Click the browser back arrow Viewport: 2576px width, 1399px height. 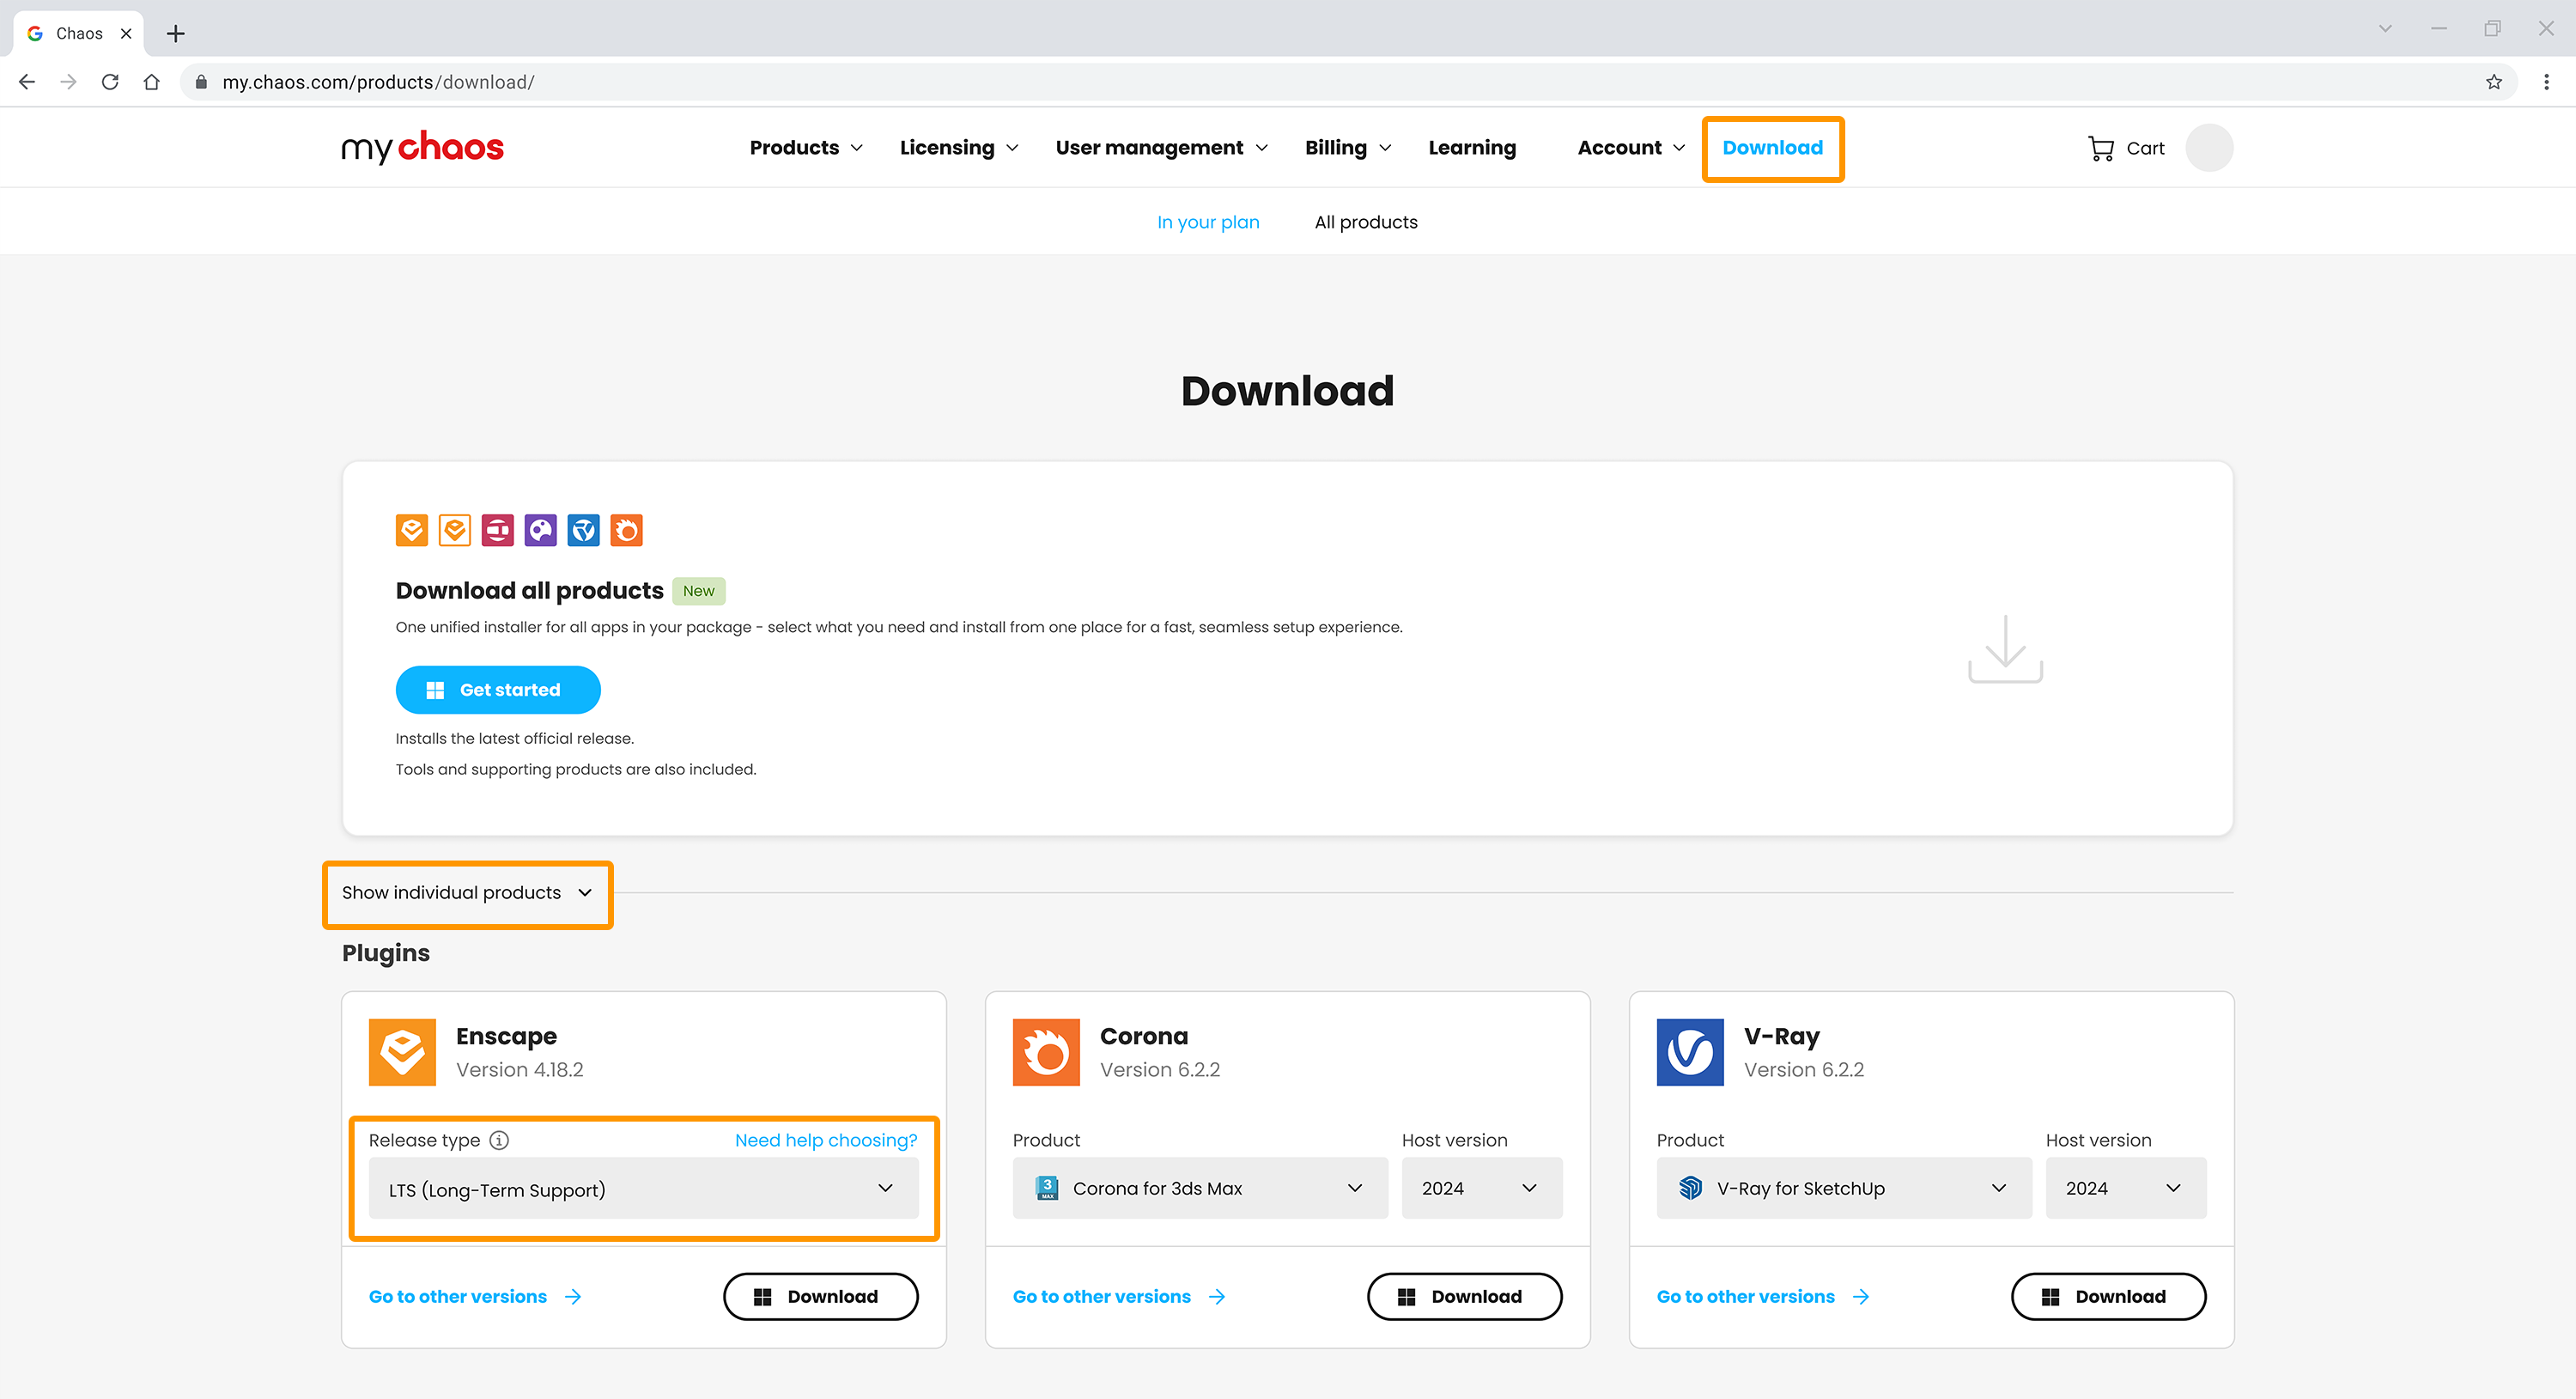point(27,82)
